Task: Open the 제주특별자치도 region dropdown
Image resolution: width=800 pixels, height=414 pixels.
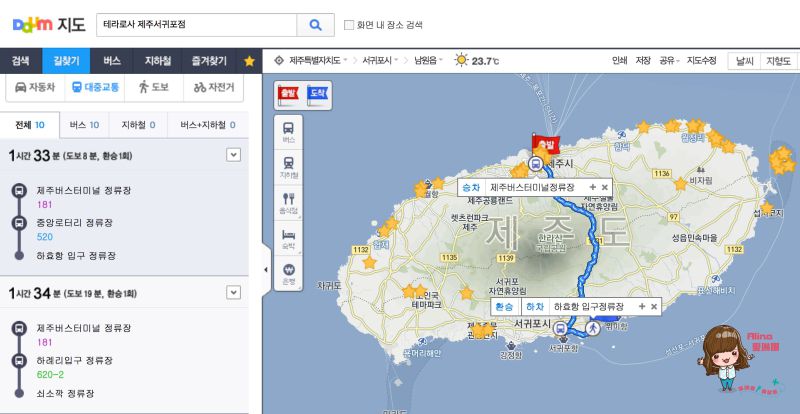Action: click(318, 61)
